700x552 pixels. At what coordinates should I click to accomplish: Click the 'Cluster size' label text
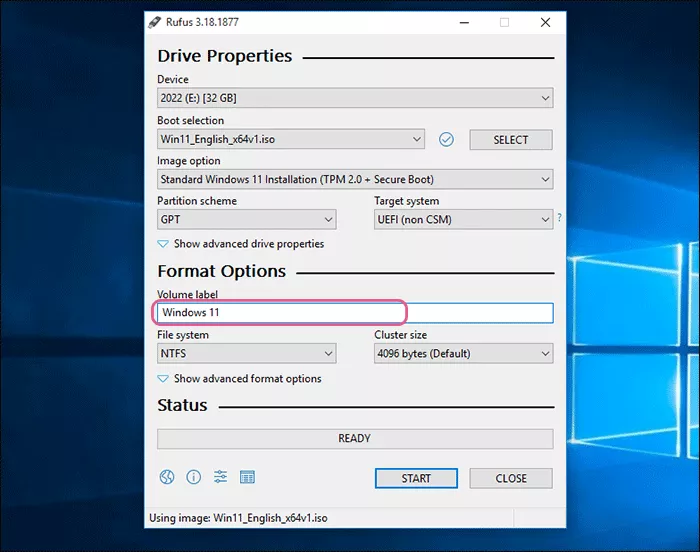[400, 335]
